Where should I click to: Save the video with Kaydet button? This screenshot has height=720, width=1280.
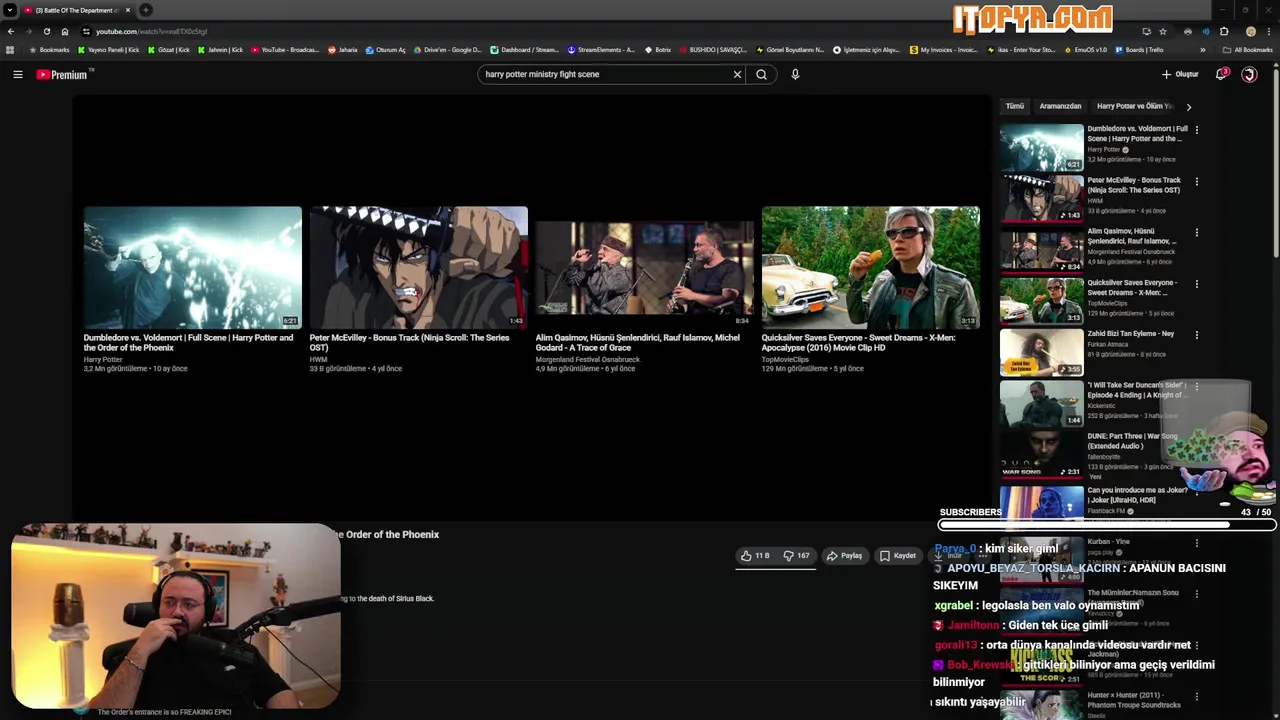click(x=898, y=555)
